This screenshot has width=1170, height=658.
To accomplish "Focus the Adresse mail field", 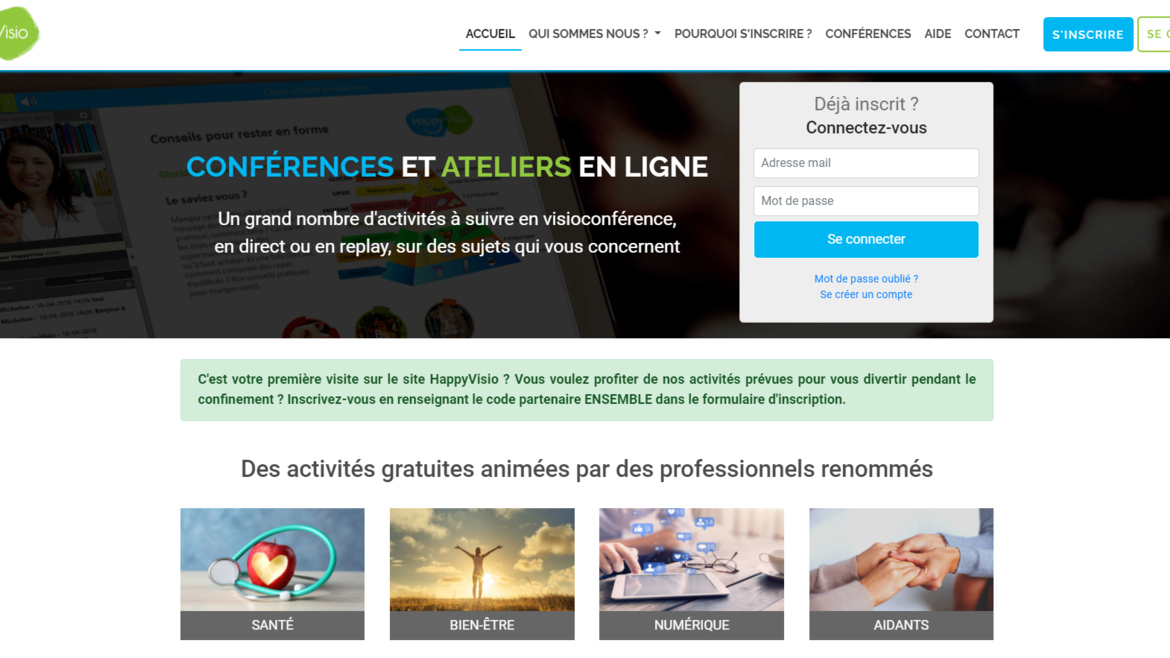I will (x=866, y=163).
